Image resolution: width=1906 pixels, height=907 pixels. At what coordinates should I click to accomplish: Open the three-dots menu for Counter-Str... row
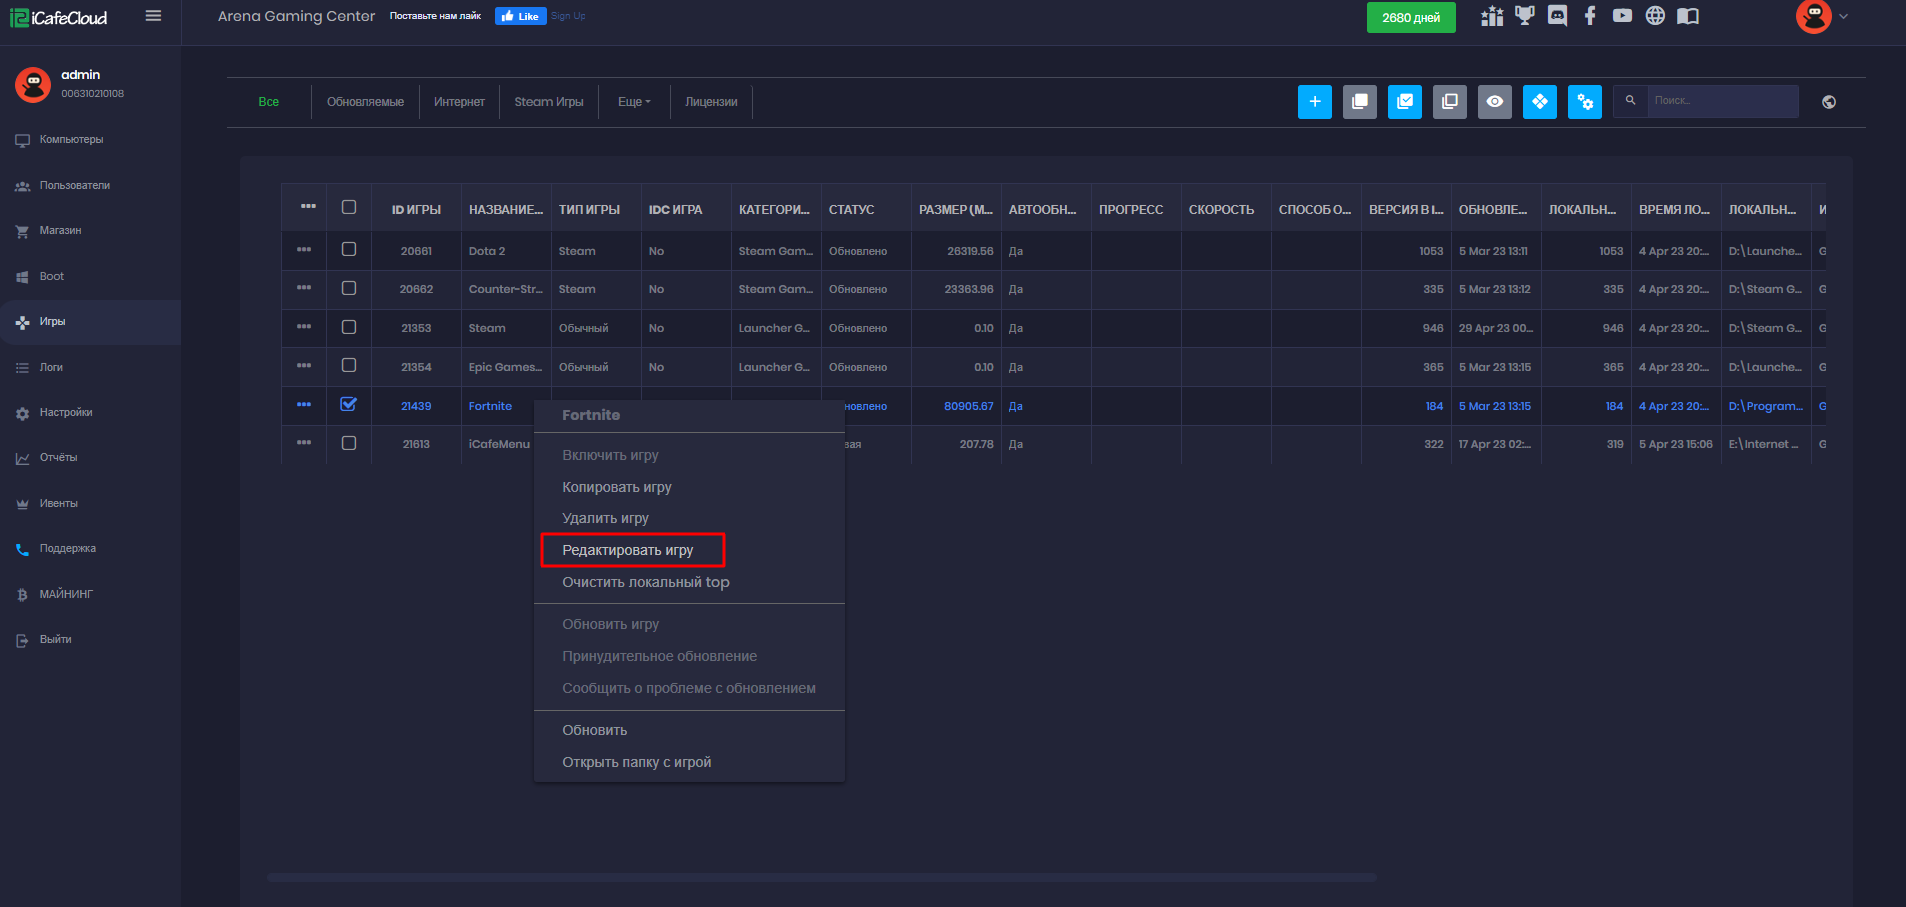point(304,288)
